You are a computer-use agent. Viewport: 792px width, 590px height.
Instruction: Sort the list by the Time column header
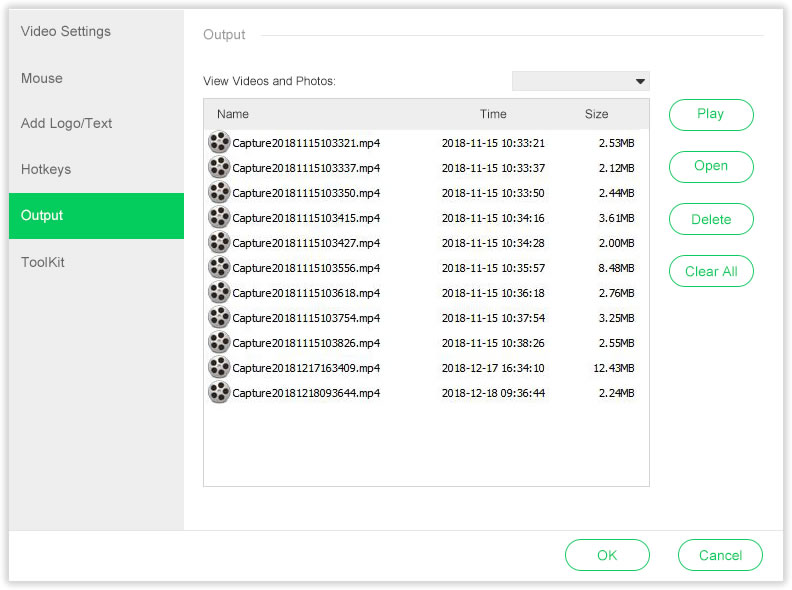point(493,114)
